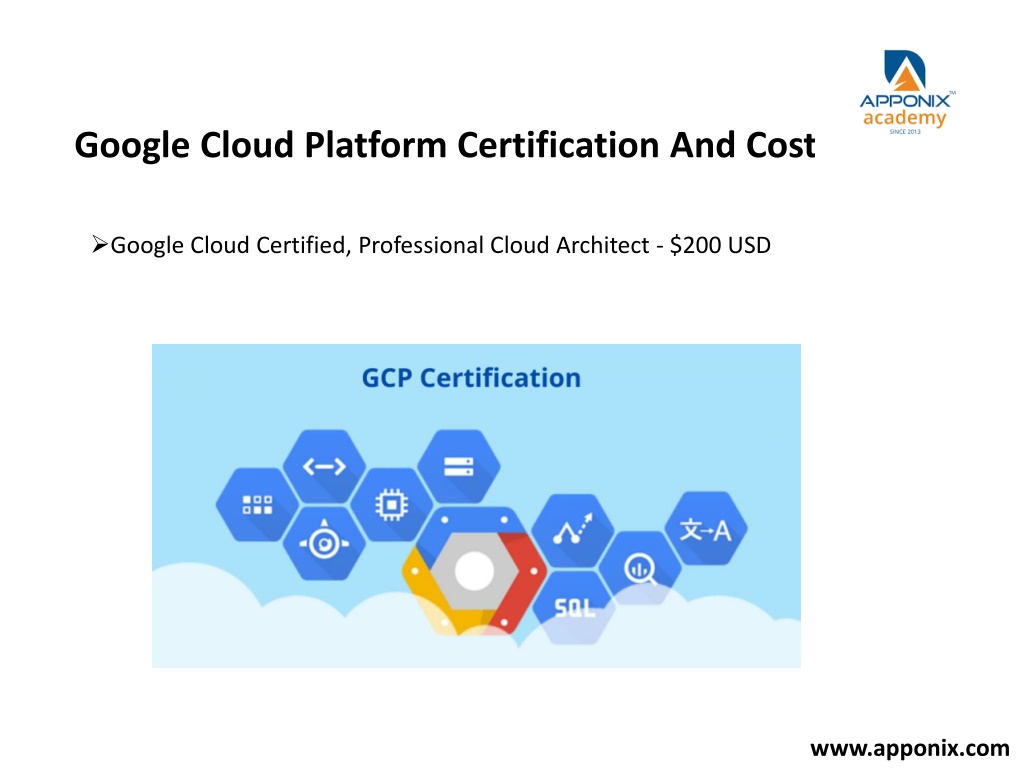Image resolution: width=1024 pixels, height=768 pixels.
Task: Click the 'Professional Cloud Architect - $200 USD' bullet
Action: tap(431, 245)
